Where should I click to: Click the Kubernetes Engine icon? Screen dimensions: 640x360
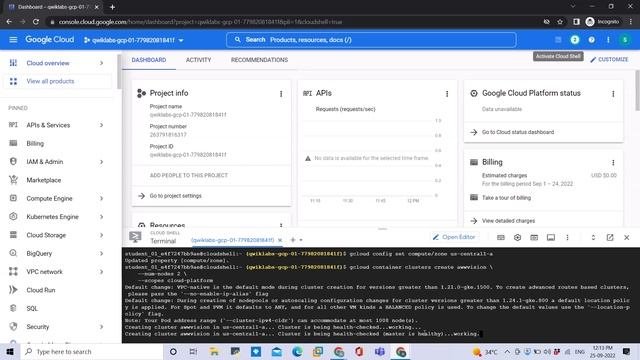click(13, 216)
